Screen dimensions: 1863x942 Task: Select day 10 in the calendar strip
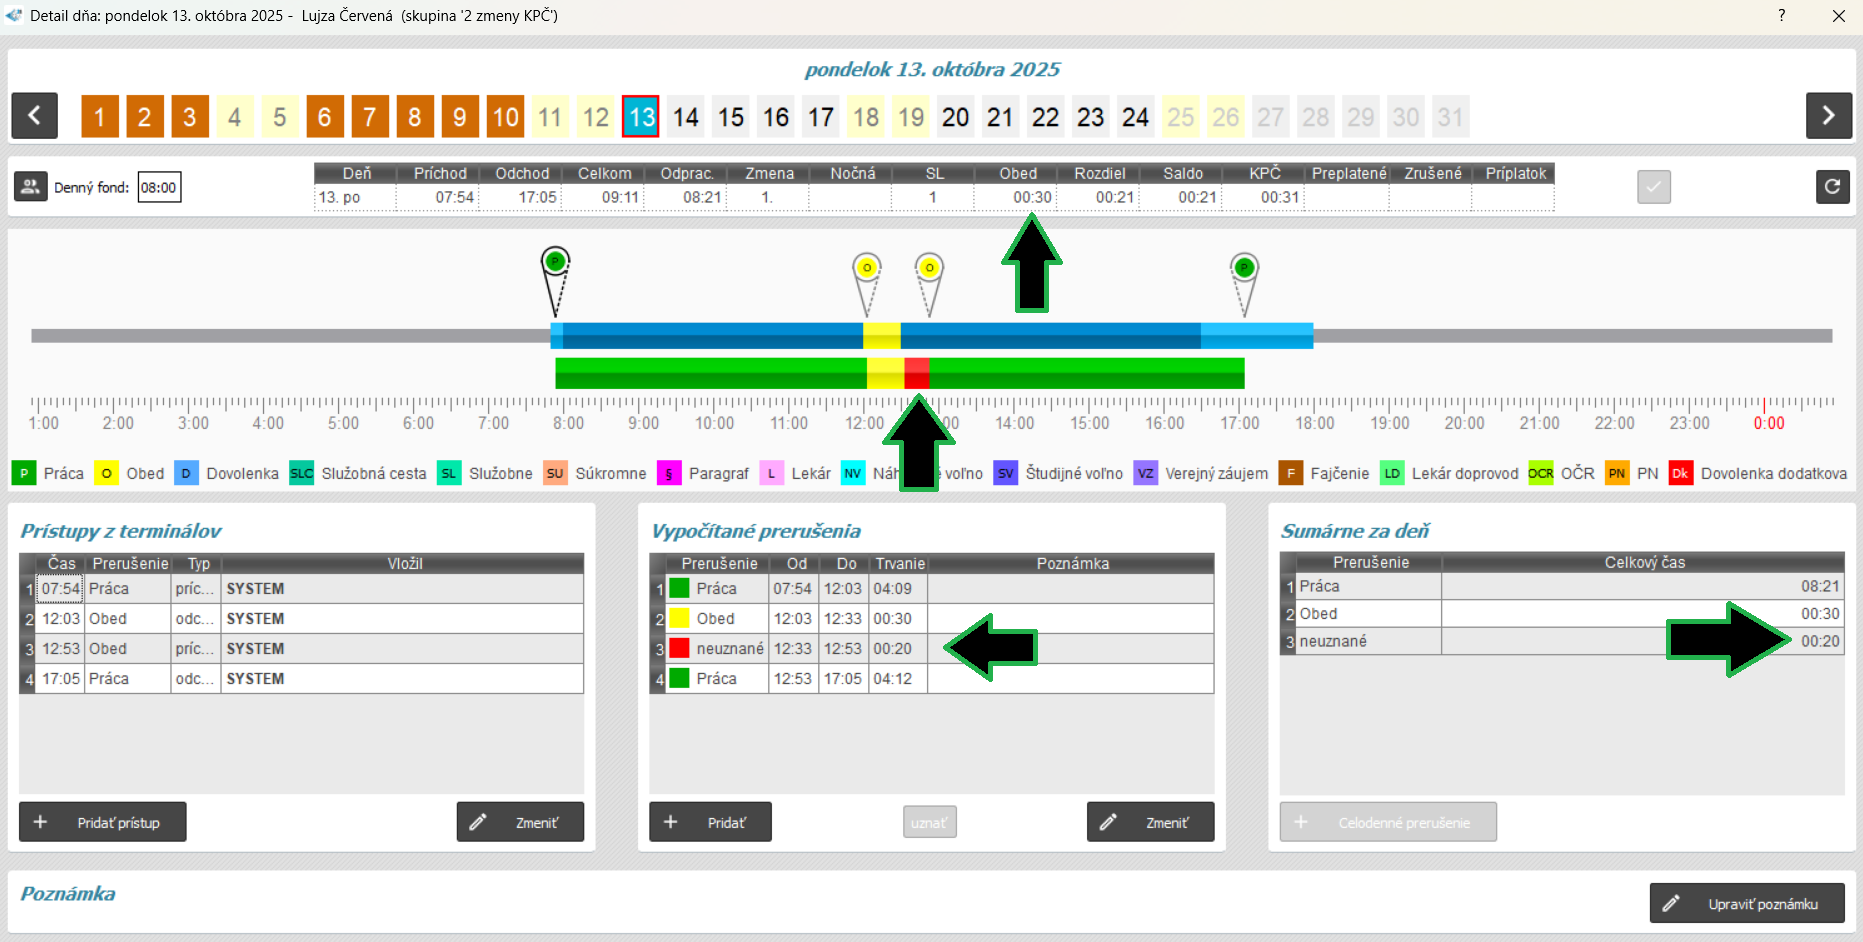pos(505,117)
